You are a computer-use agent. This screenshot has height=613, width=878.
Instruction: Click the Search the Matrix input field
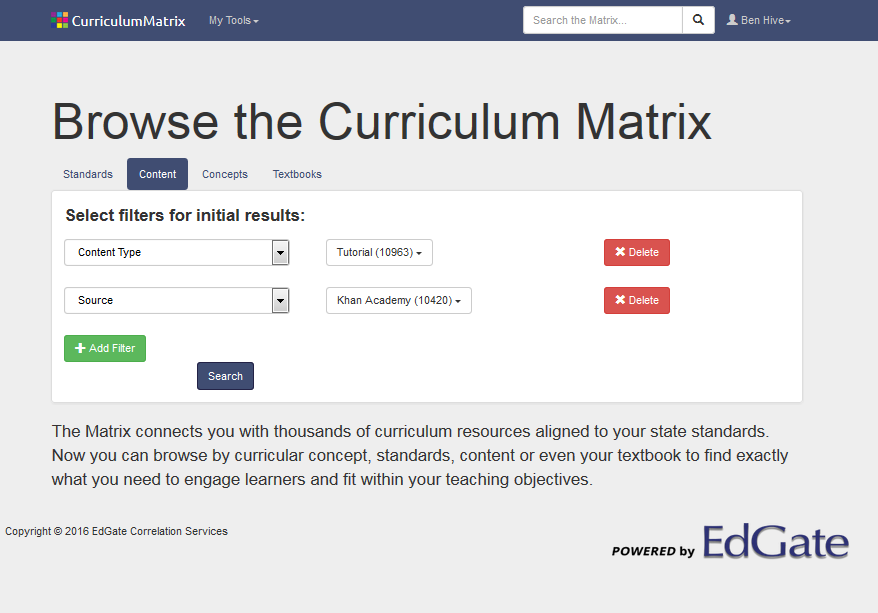click(603, 20)
